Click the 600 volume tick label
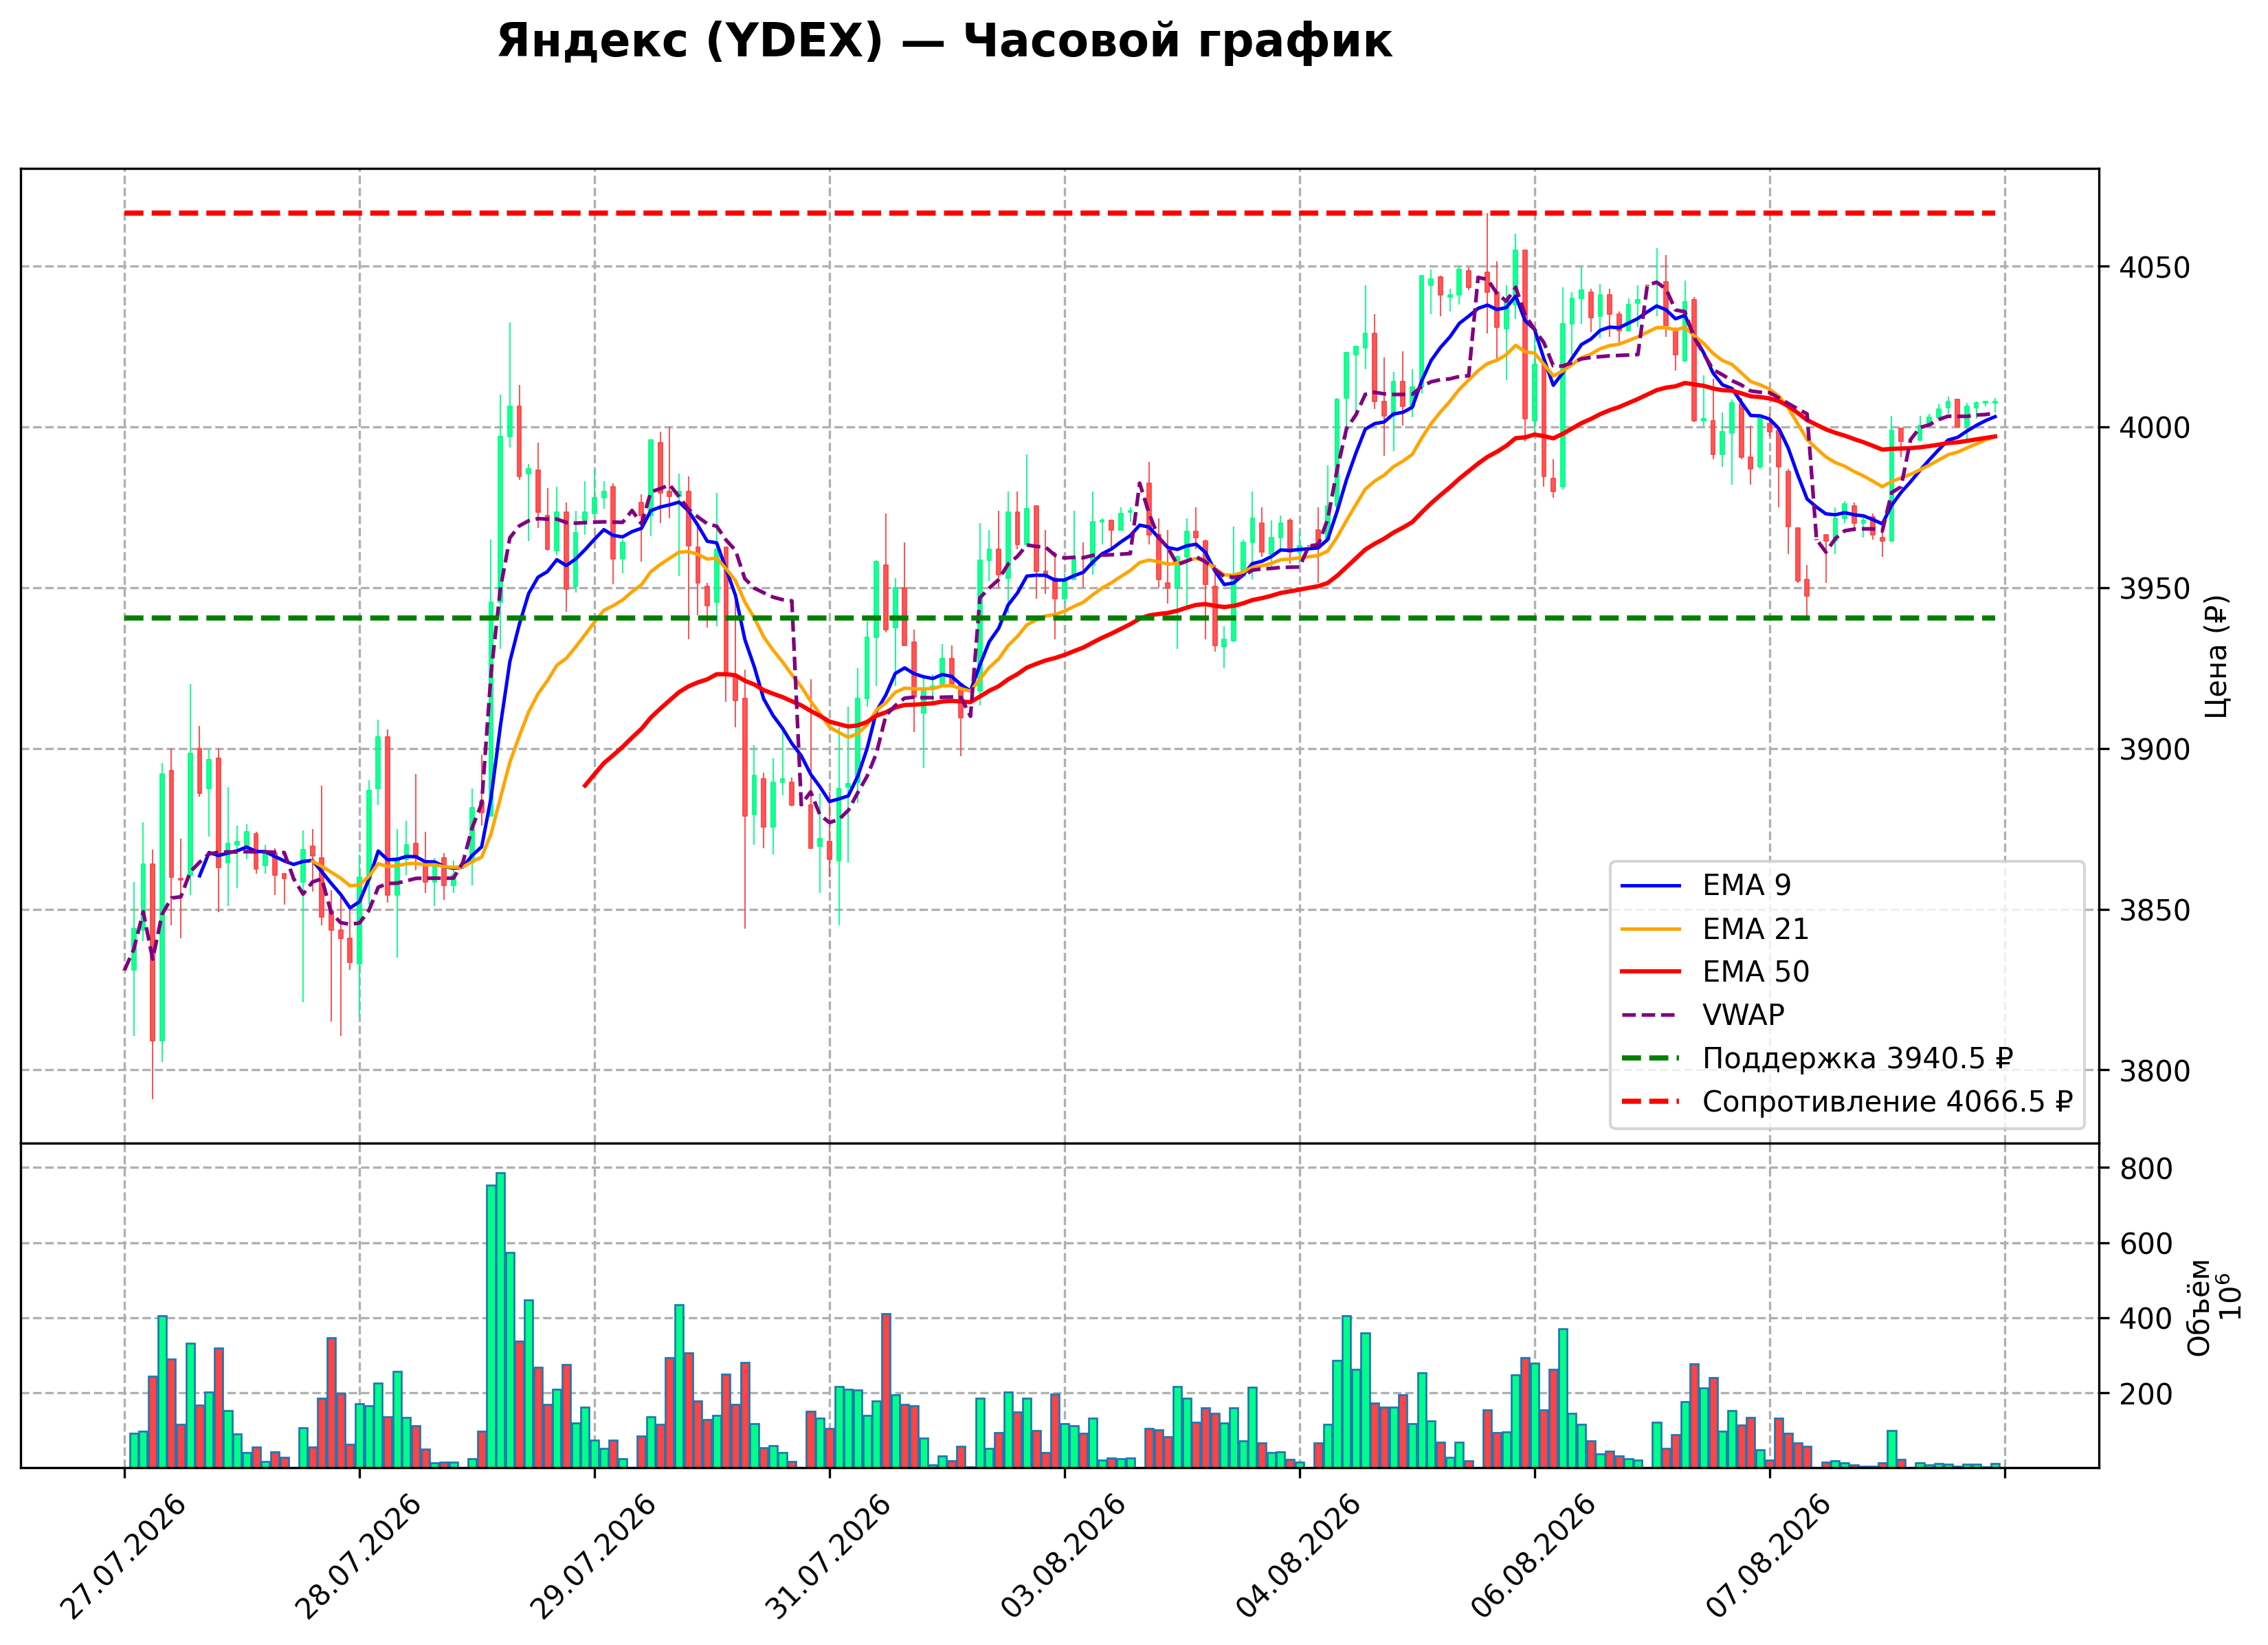 [x=2146, y=1244]
